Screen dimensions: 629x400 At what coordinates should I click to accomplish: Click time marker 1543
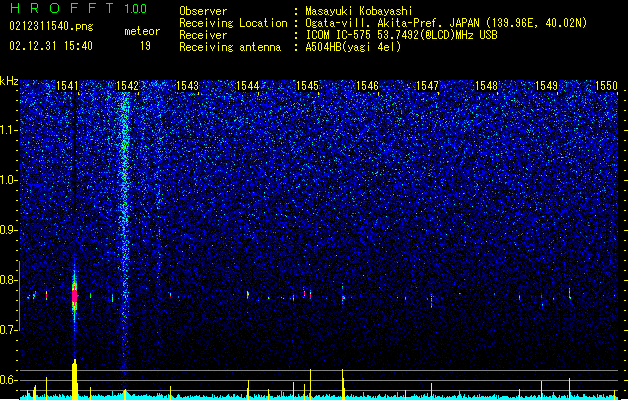coord(187,86)
